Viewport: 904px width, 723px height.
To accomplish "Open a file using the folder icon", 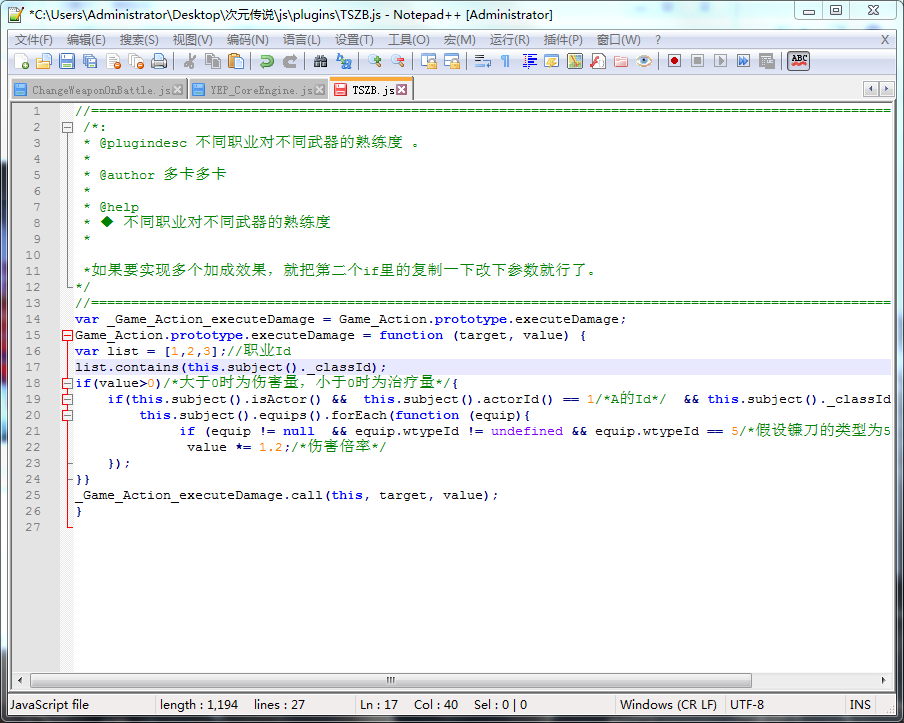I will (x=44, y=61).
